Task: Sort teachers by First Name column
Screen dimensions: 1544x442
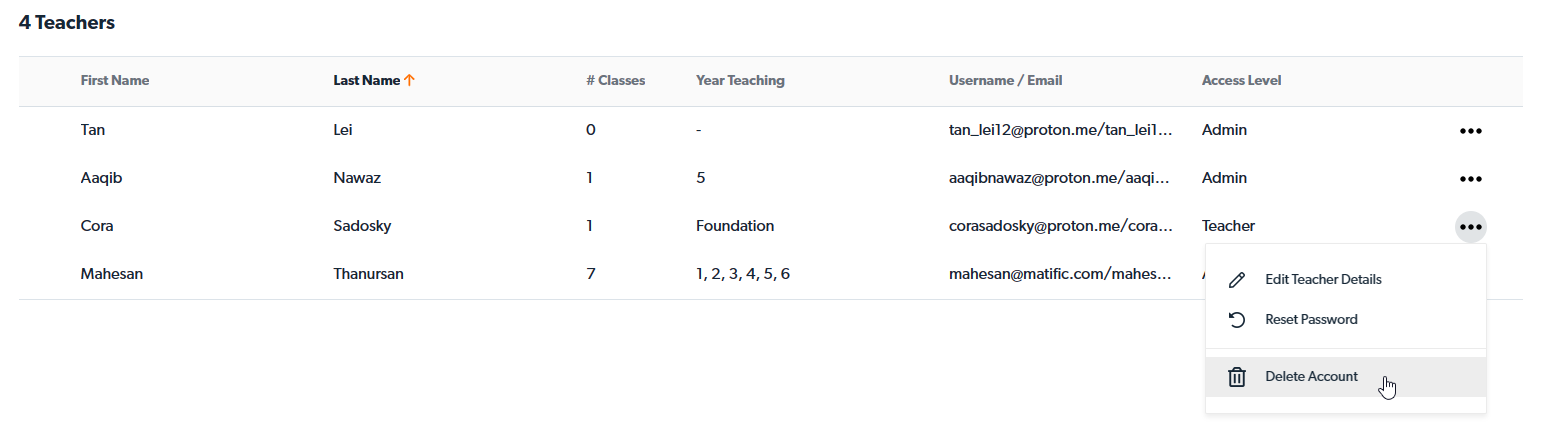Action: pos(115,80)
